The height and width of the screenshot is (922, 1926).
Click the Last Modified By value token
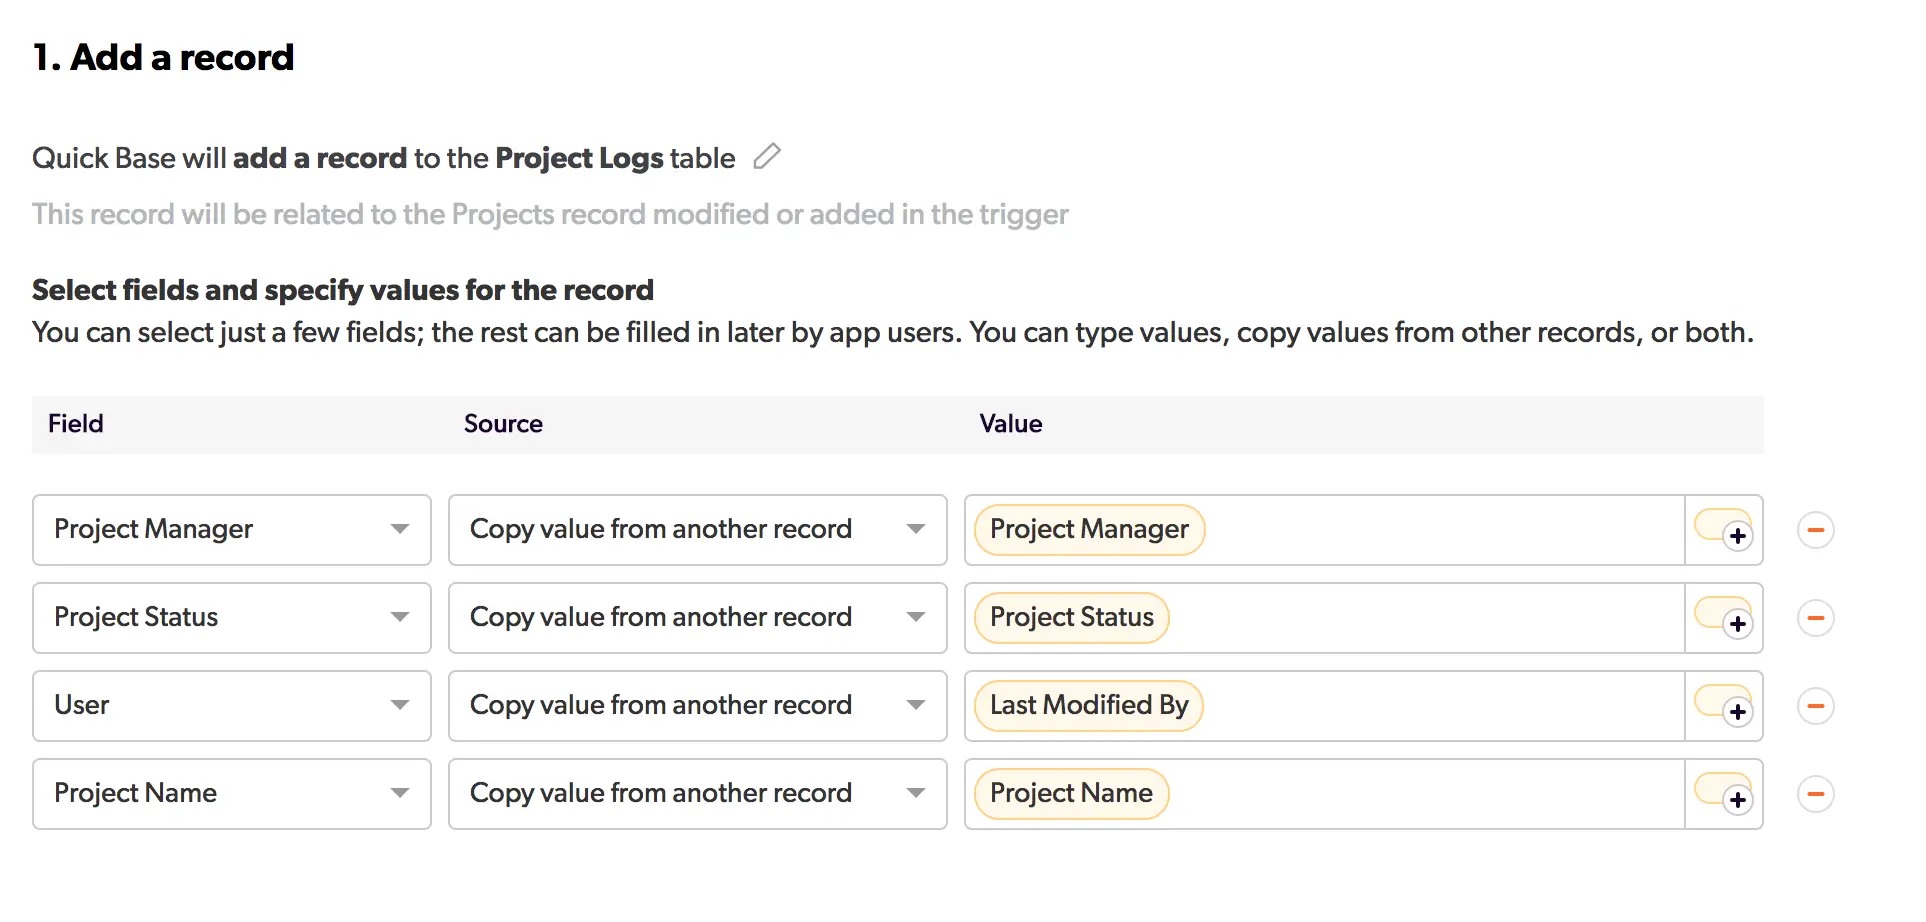1088,706
